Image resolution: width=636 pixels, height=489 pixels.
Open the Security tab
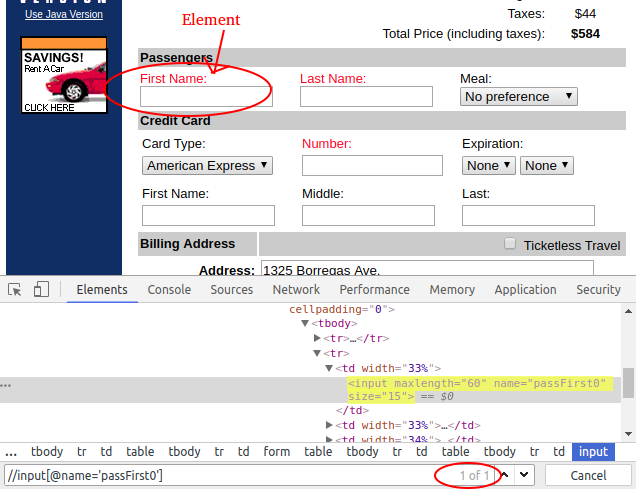pos(598,290)
